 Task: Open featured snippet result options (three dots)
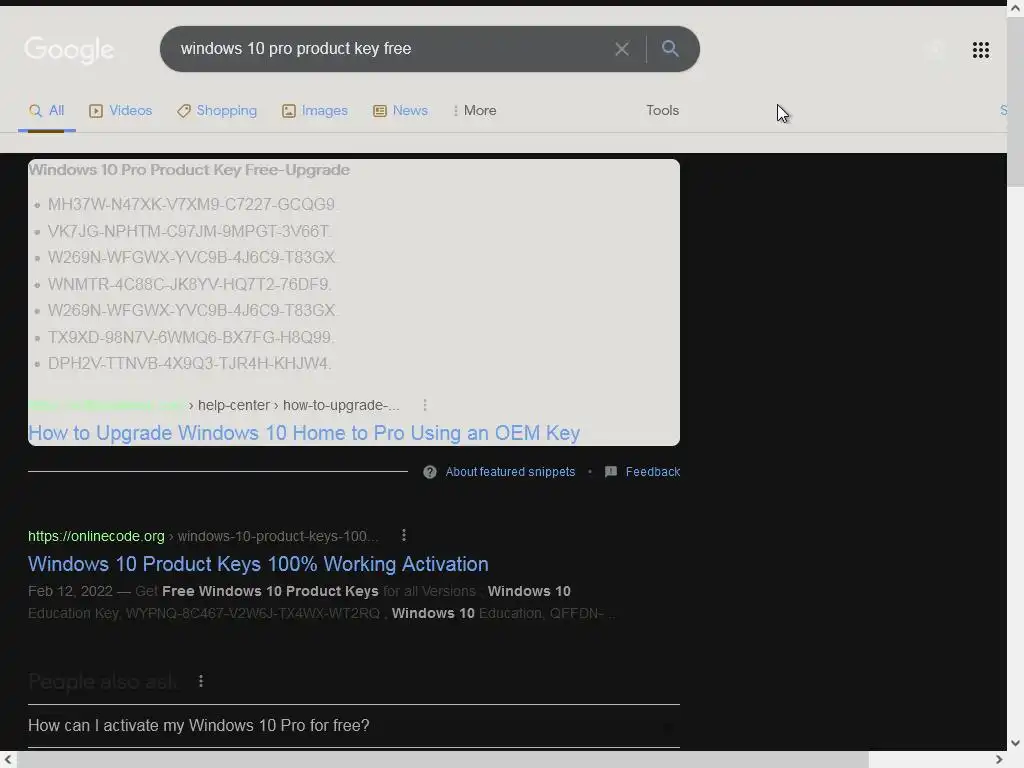[425, 405]
